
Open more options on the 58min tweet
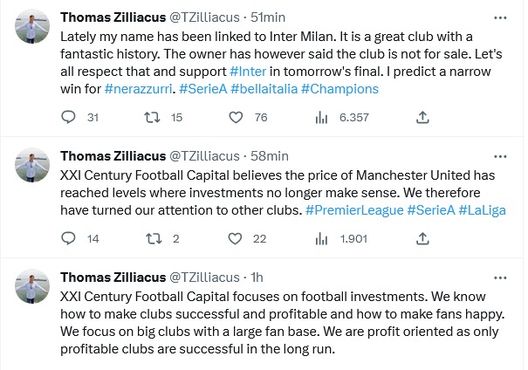pos(500,157)
